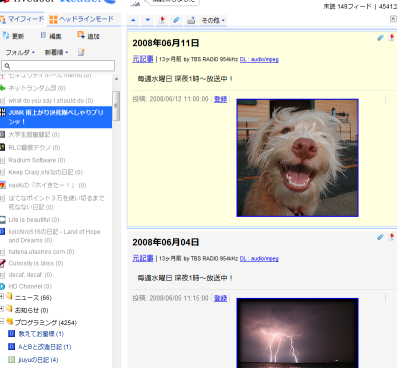Screen dimensions: 397x368
Task: Select the what do you say I should do feed
Action: click(x=51, y=100)
